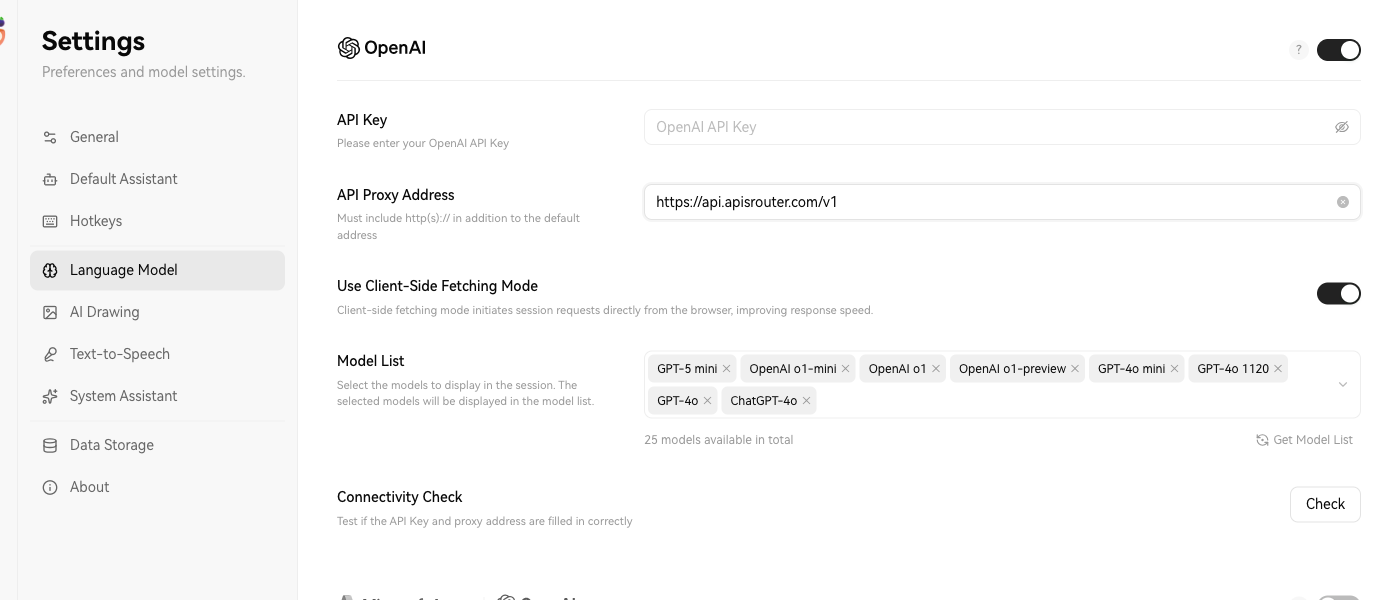The height and width of the screenshot is (600, 1400).
Task: Click the Text-to-Speech microphone icon
Action: pos(50,354)
